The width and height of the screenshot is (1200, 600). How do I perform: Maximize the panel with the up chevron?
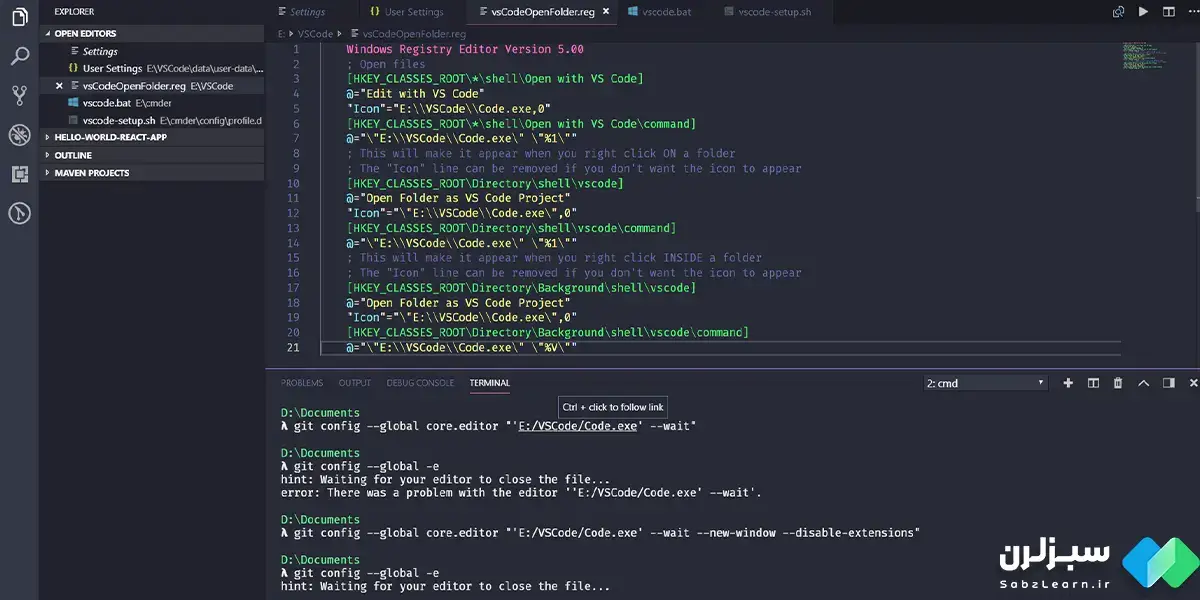pos(1142,383)
